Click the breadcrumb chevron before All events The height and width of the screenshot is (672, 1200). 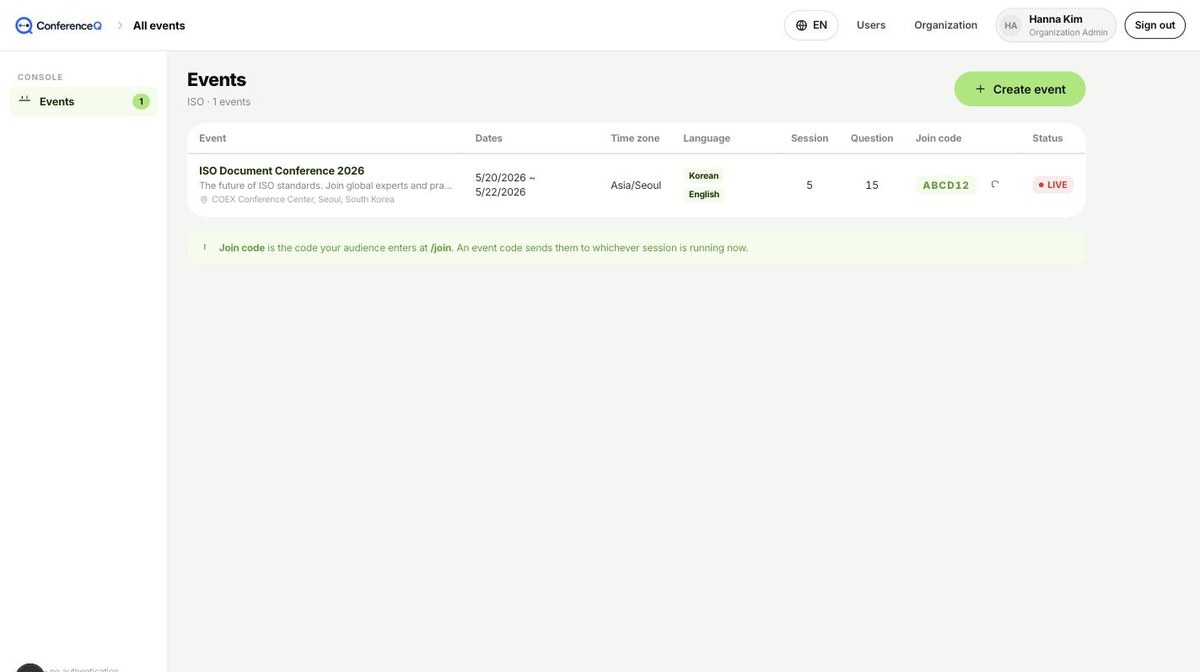pos(120,25)
